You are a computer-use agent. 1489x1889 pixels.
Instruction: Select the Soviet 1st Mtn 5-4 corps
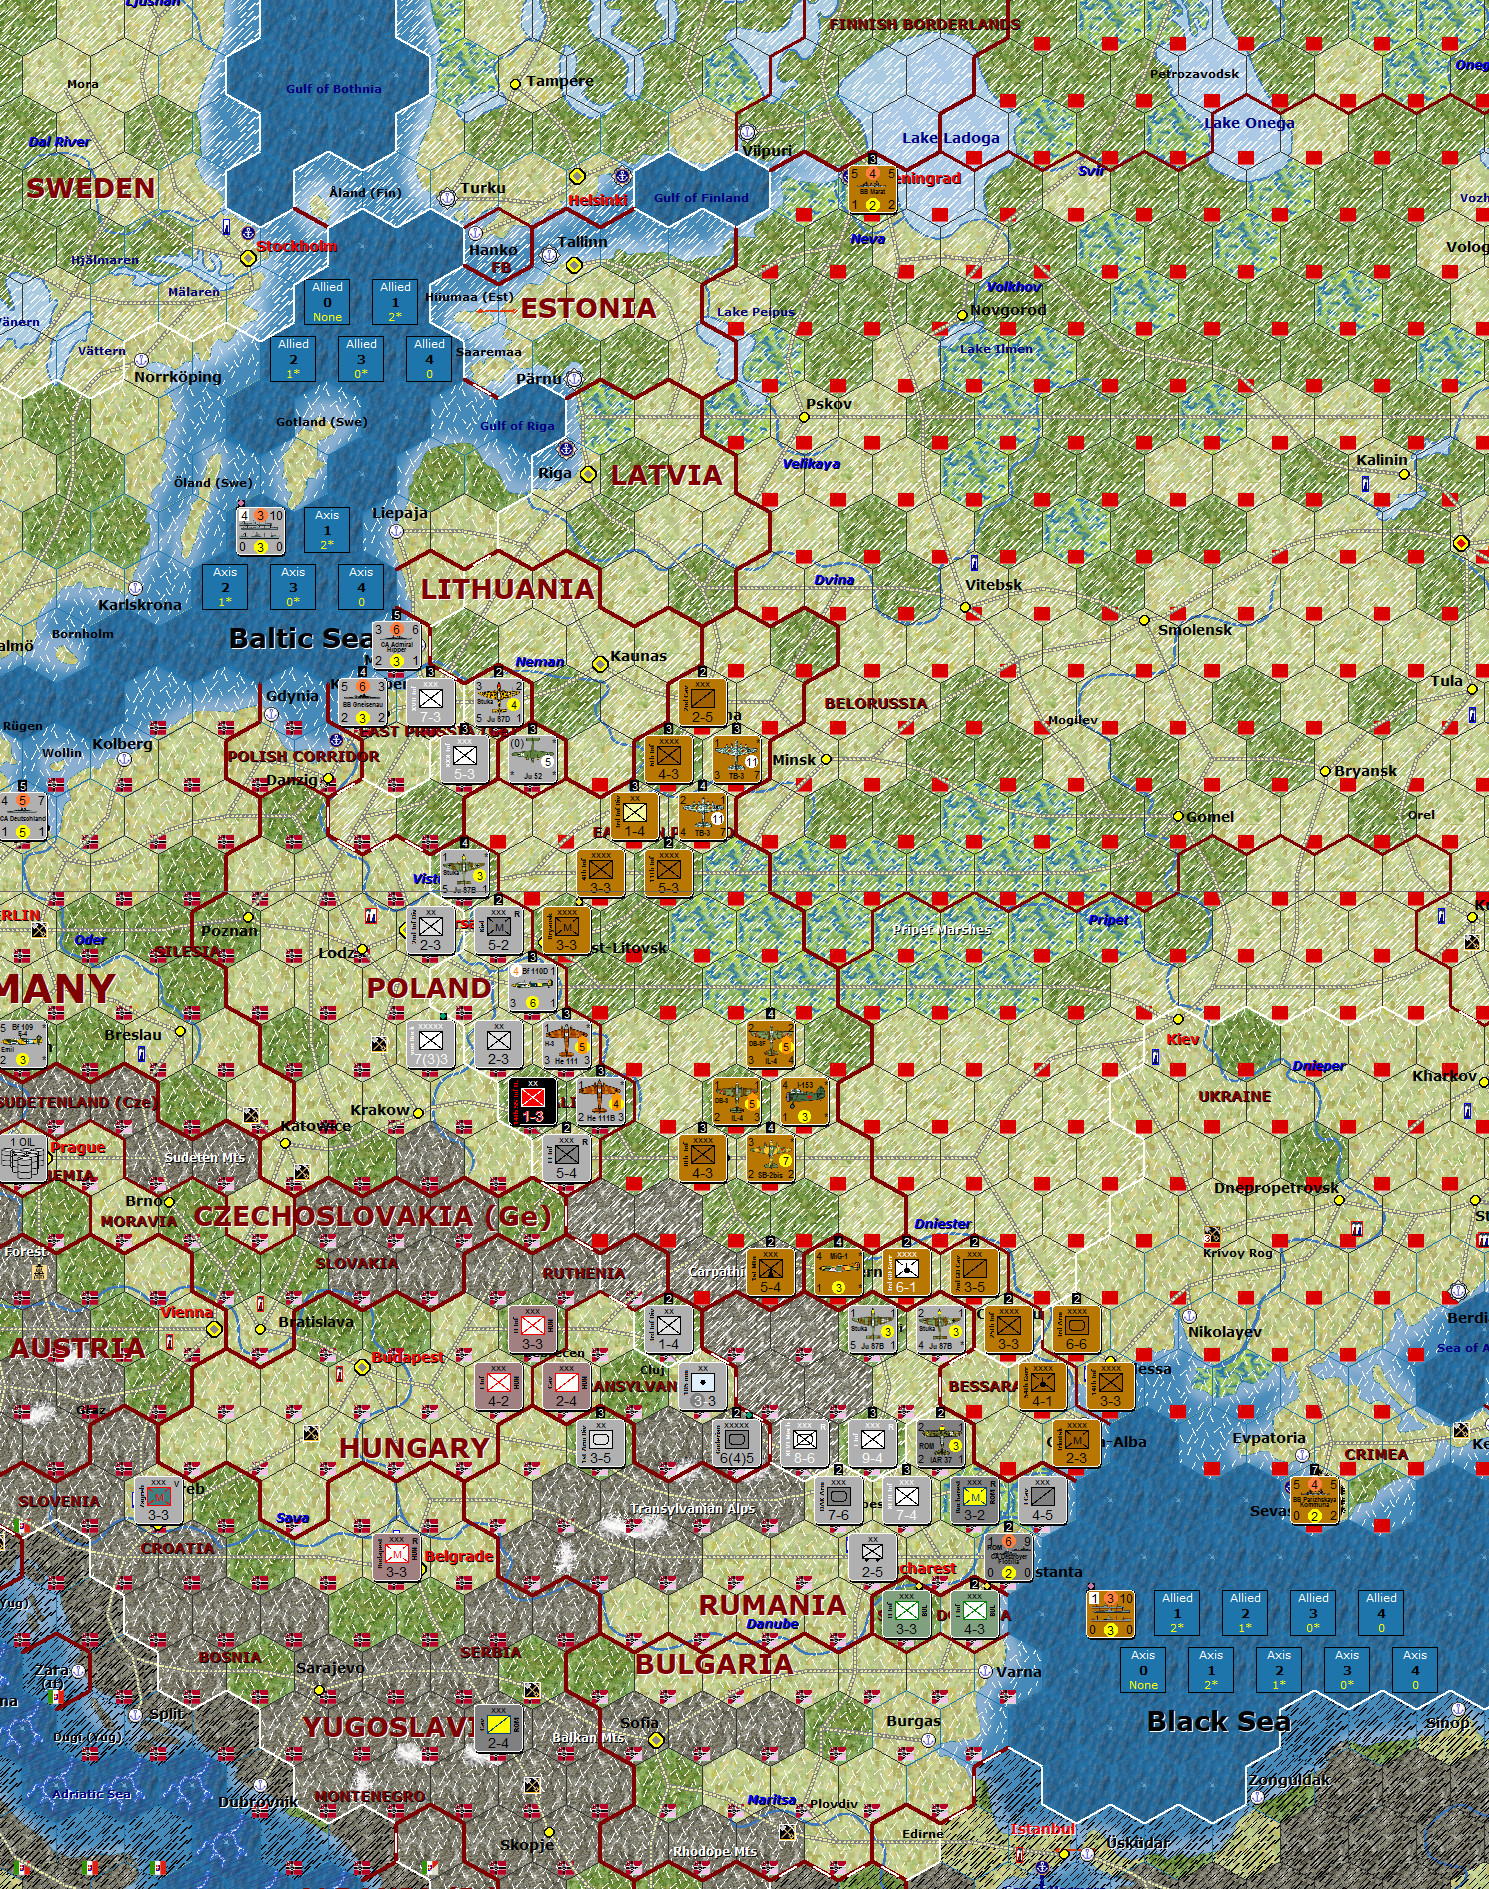pyautogui.click(x=771, y=1272)
